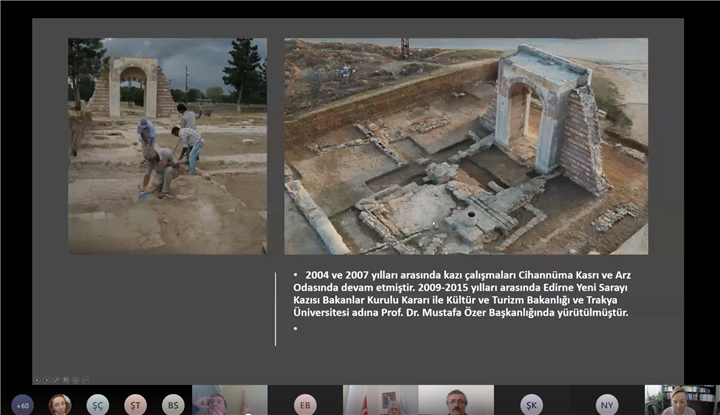
Task: Select the EB participant avatar
Action: (x=305, y=405)
